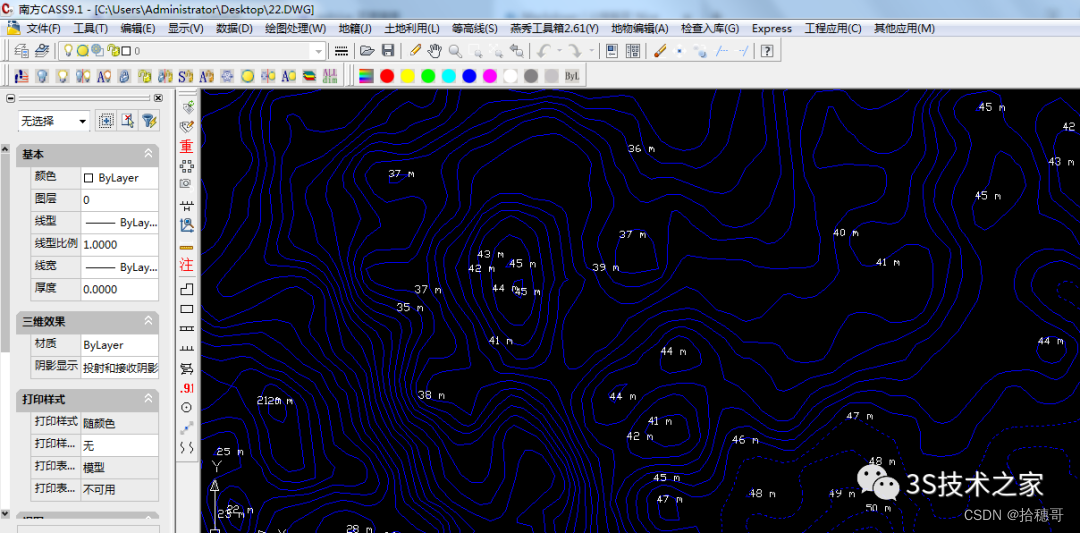
Task: Click the red 注 annotation tool icon
Action: pyautogui.click(x=187, y=264)
